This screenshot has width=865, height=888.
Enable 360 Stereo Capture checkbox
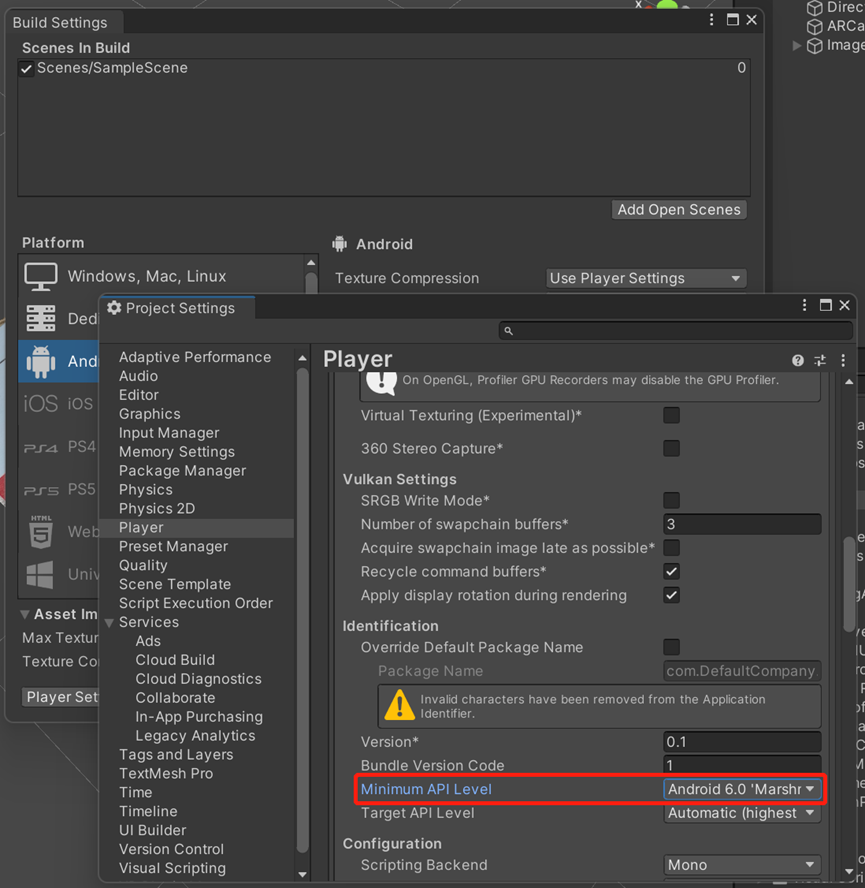coord(671,448)
